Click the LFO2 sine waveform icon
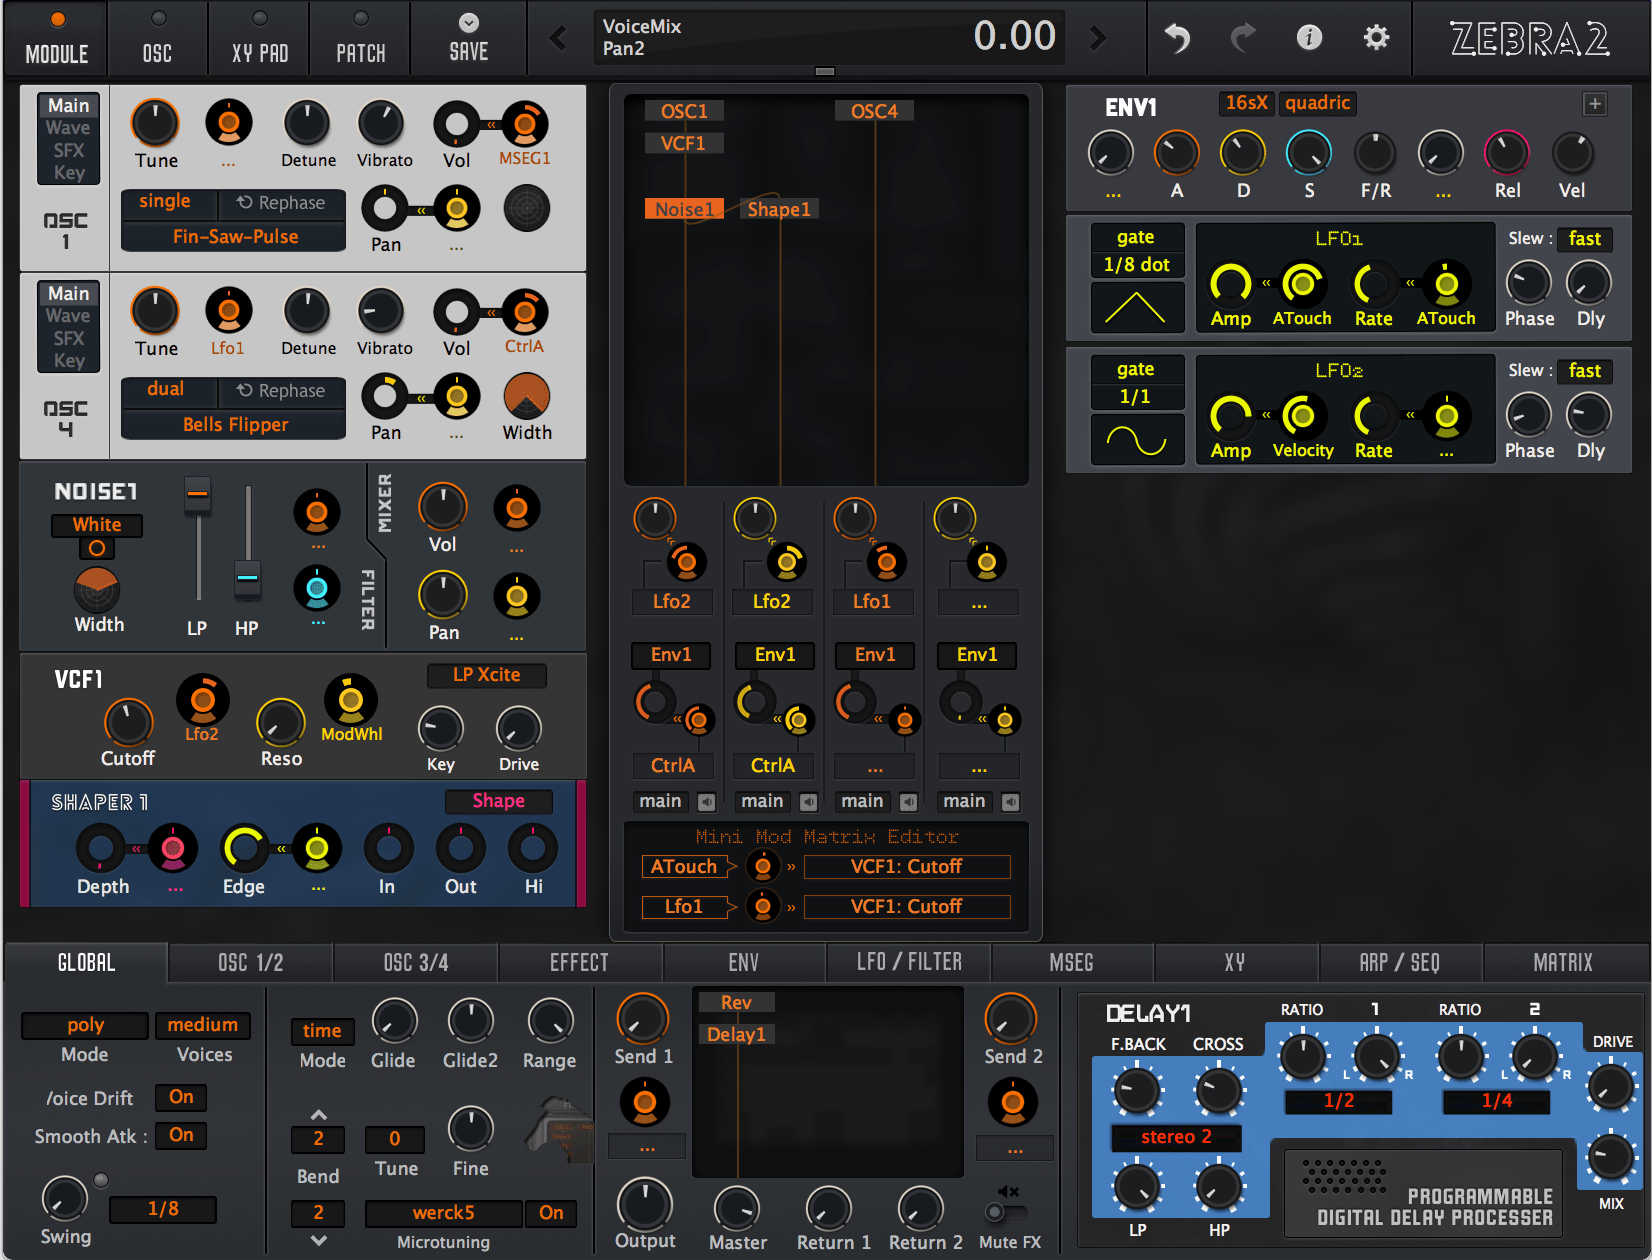This screenshot has height=1260, width=1652. (x=1136, y=439)
